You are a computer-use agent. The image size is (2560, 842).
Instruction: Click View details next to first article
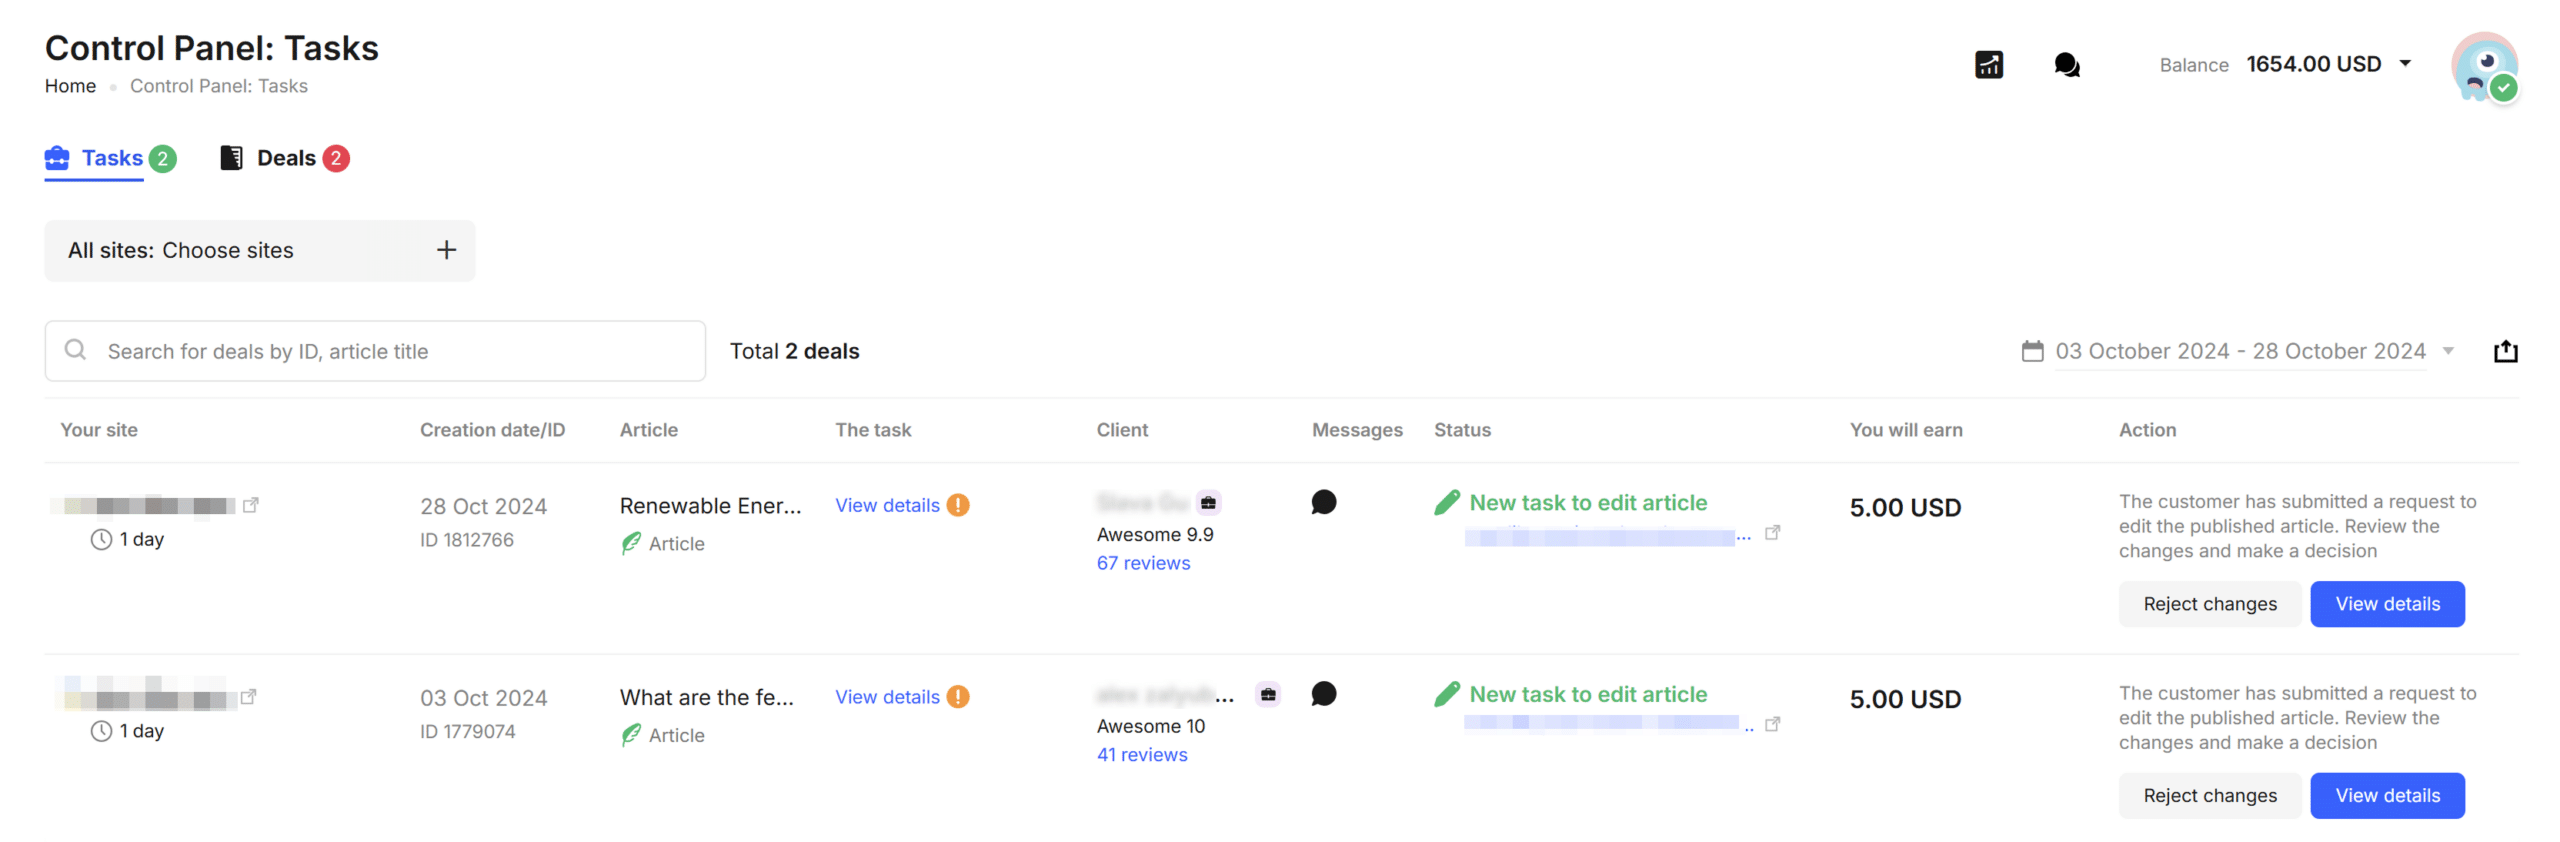tap(886, 505)
